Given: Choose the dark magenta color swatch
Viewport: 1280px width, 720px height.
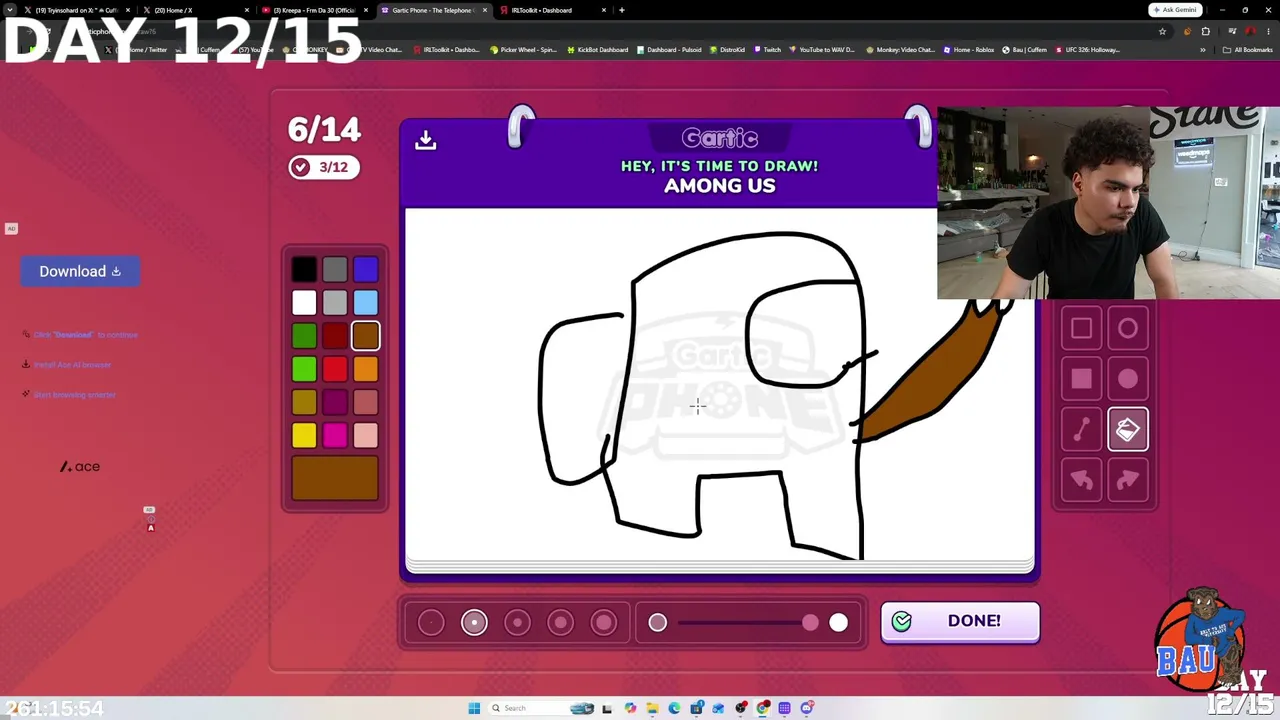Looking at the screenshot, I should (x=335, y=403).
